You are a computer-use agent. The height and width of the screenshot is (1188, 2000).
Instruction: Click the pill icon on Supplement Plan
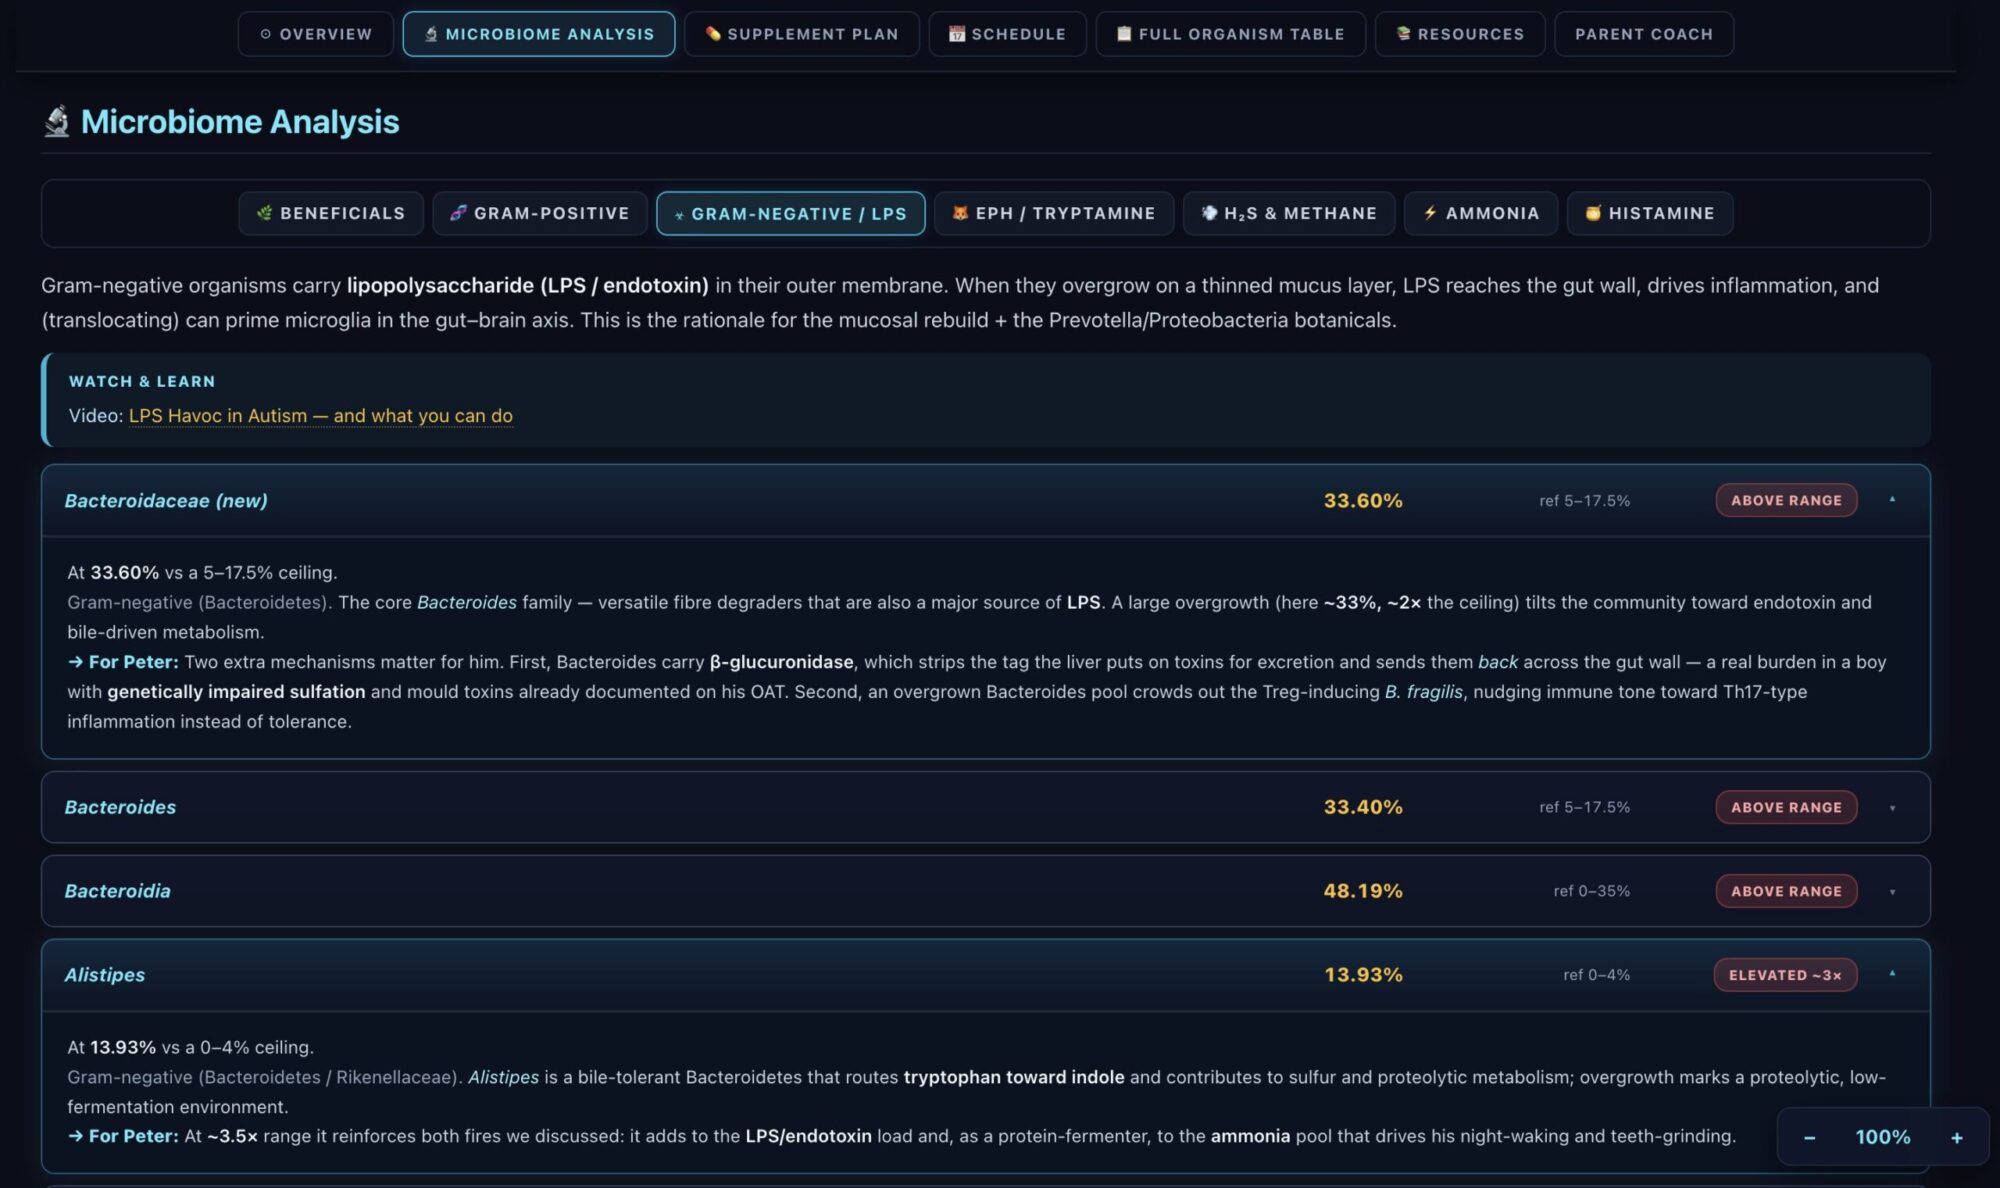tap(713, 34)
